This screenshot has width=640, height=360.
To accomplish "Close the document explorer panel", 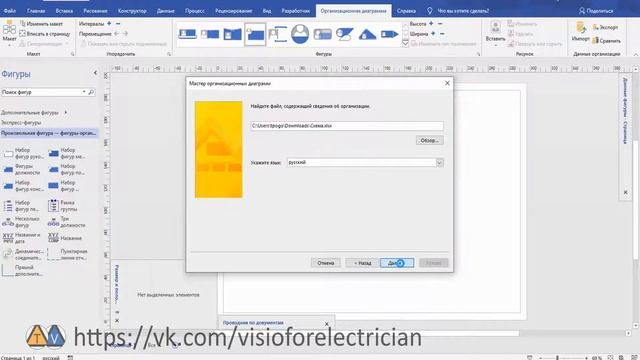I will (x=327, y=324).
